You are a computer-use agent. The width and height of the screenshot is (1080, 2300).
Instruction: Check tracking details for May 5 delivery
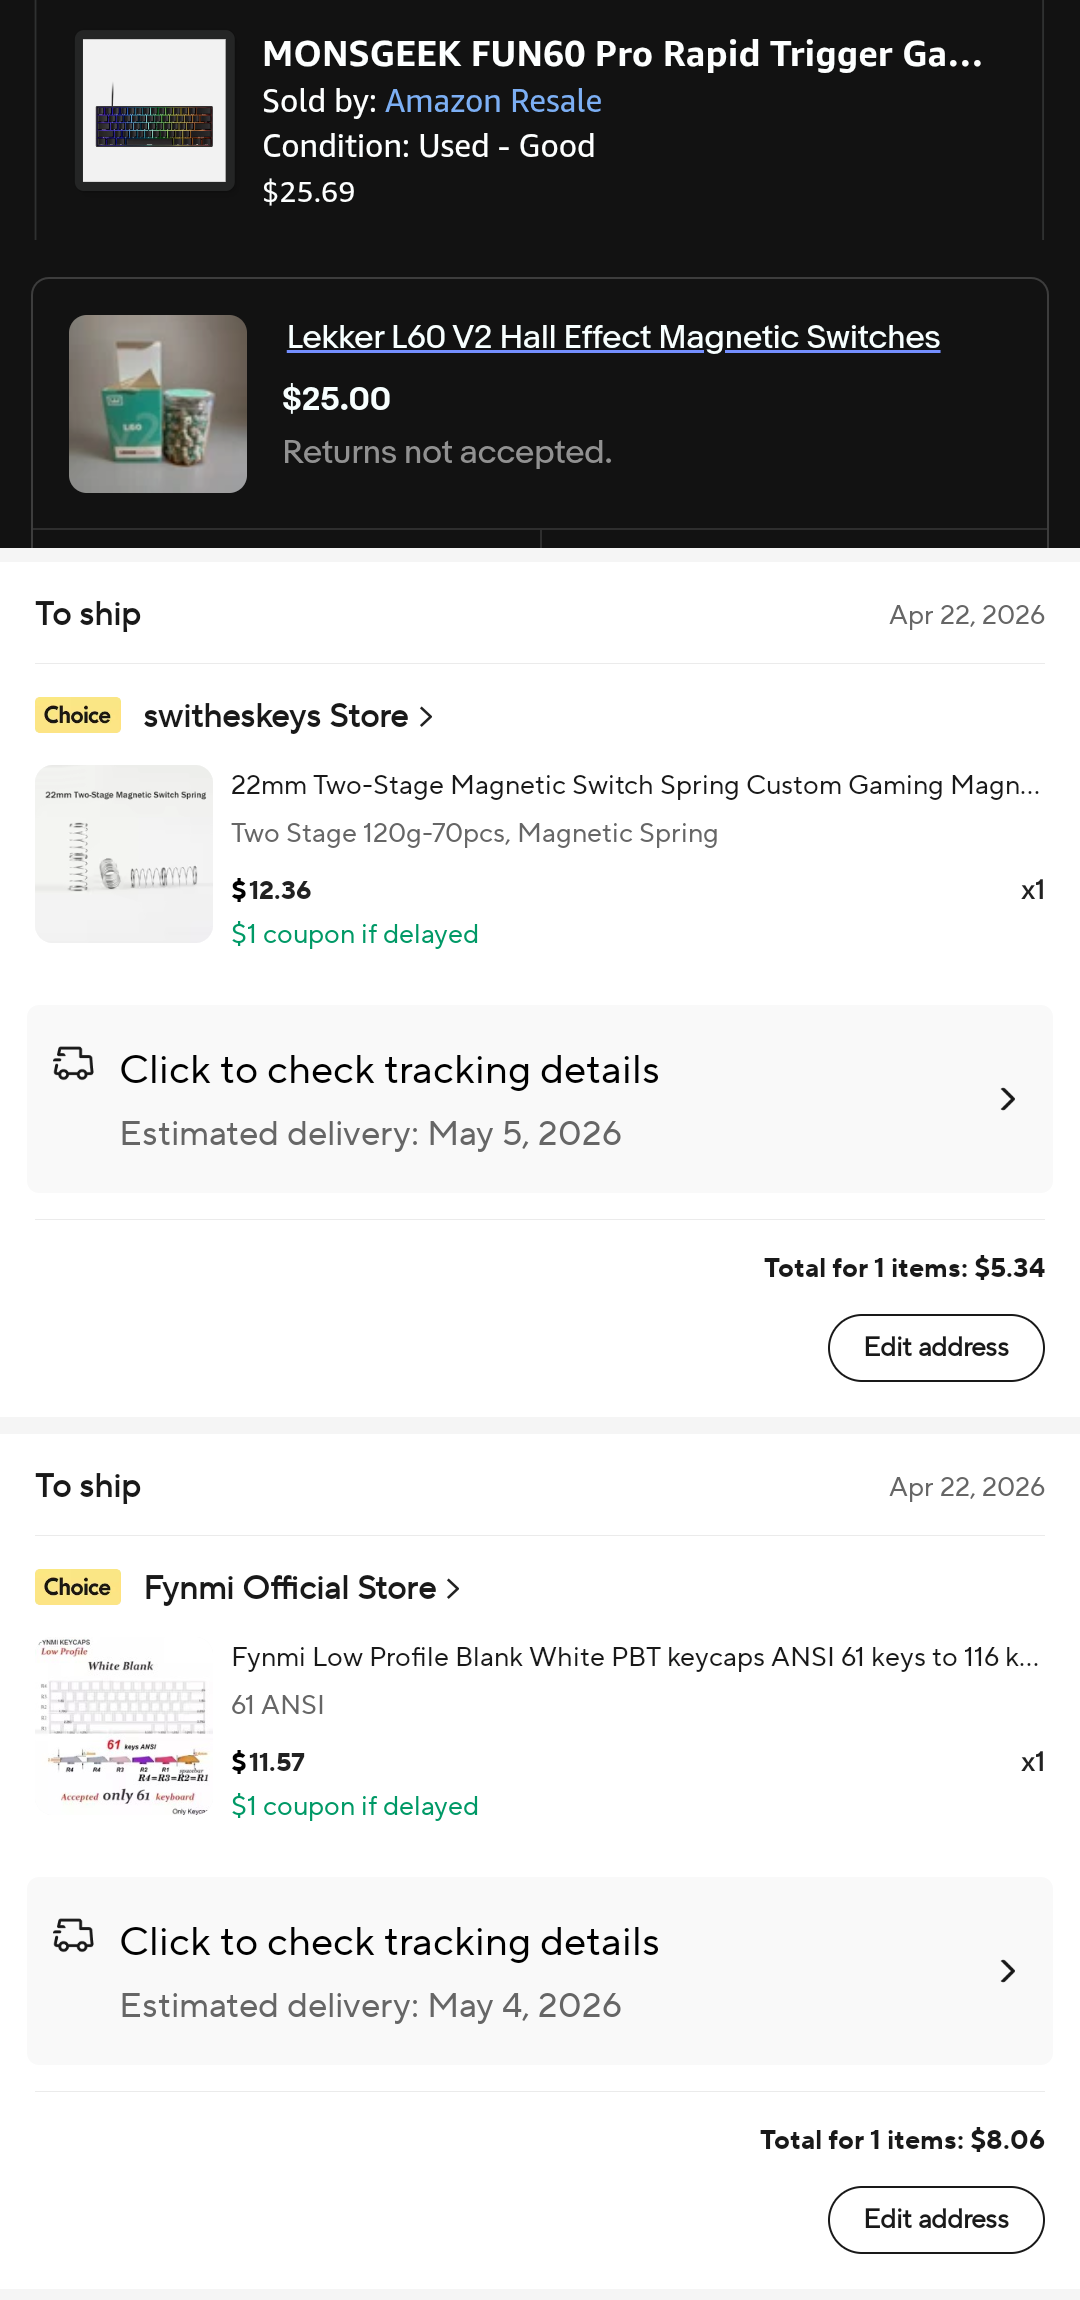[x=390, y=1071]
